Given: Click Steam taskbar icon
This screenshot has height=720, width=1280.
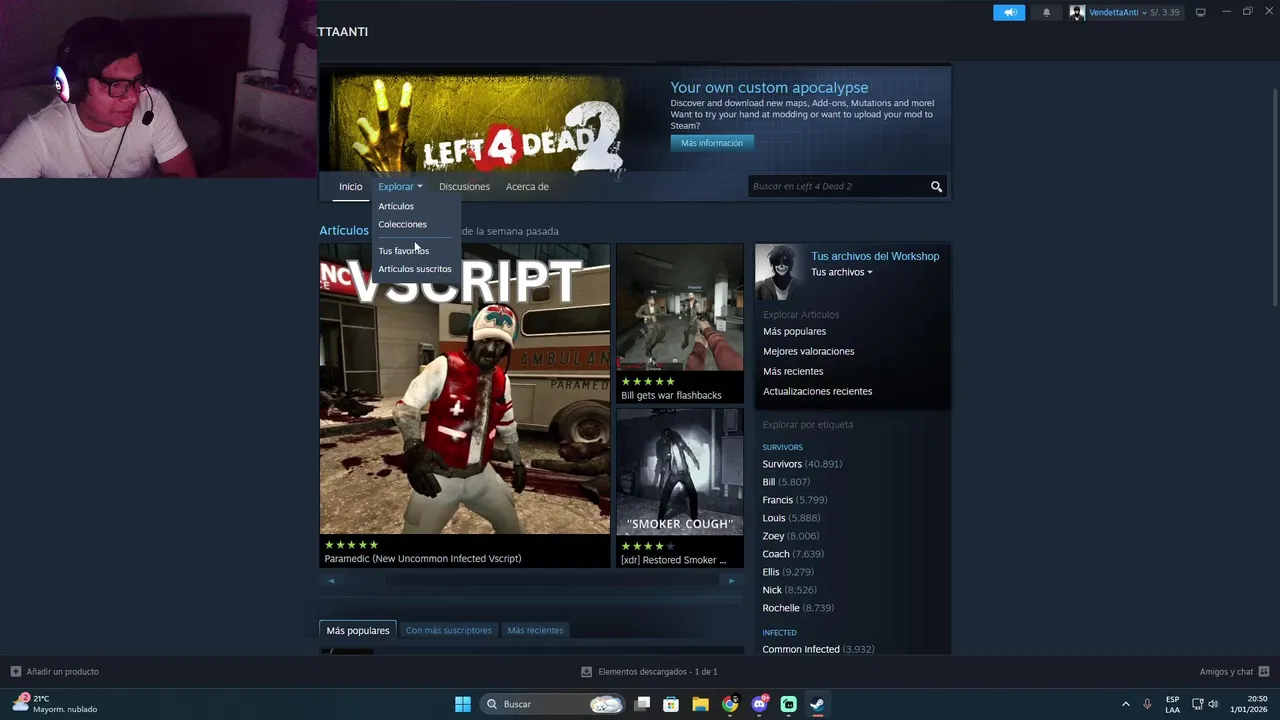Looking at the screenshot, I should pyautogui.click(x=817, y=704).
